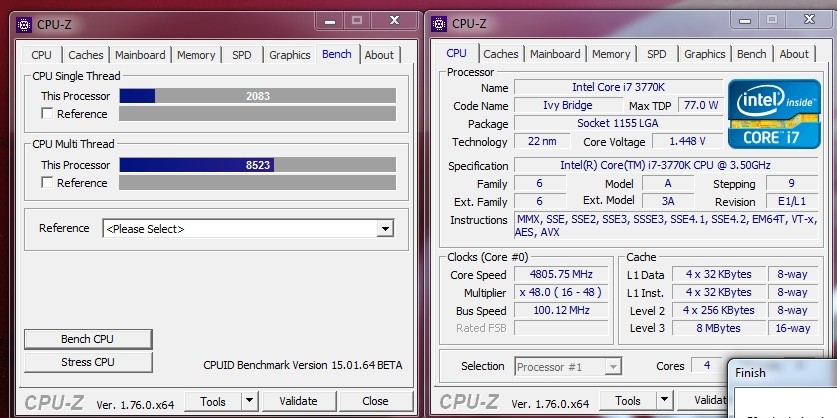Click empty single thread Reference bar
837x418 pixels.
[x=257, y=114]
